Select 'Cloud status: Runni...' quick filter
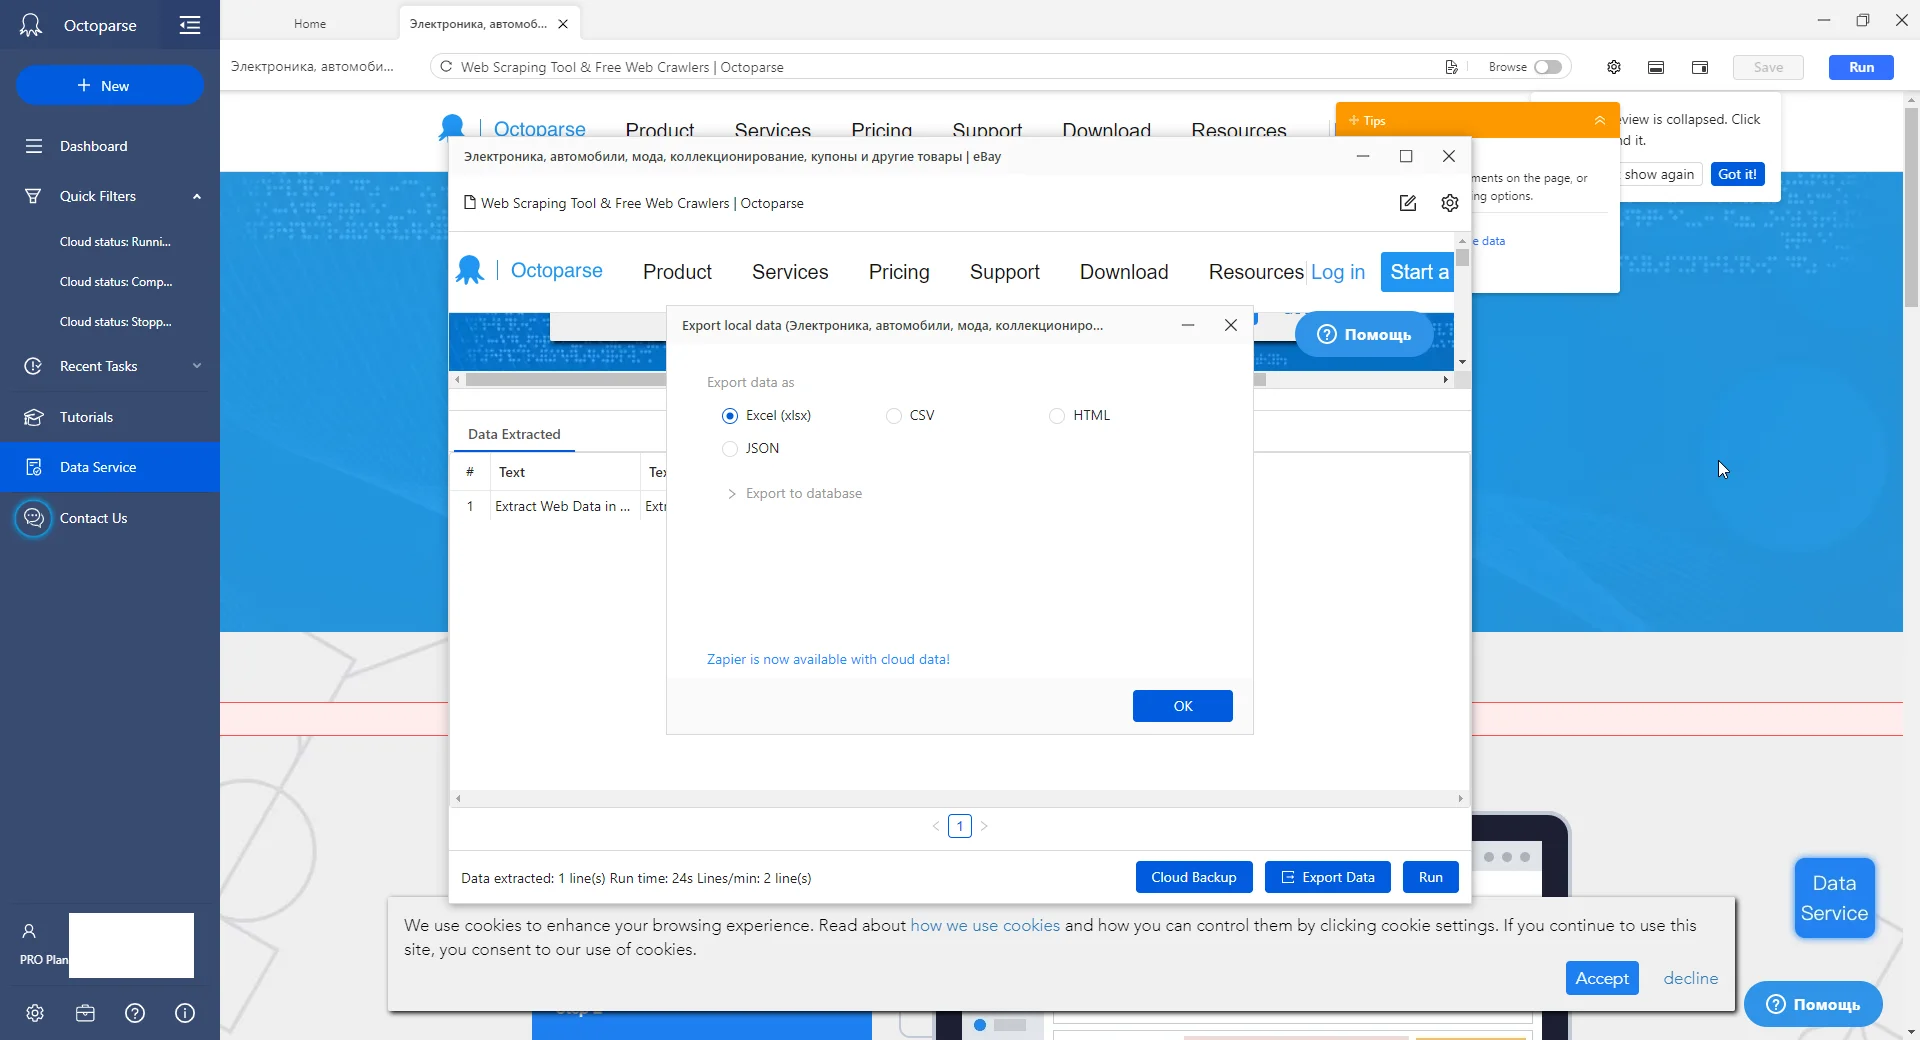1920x1040 pixels. click(x=115, y=241)
